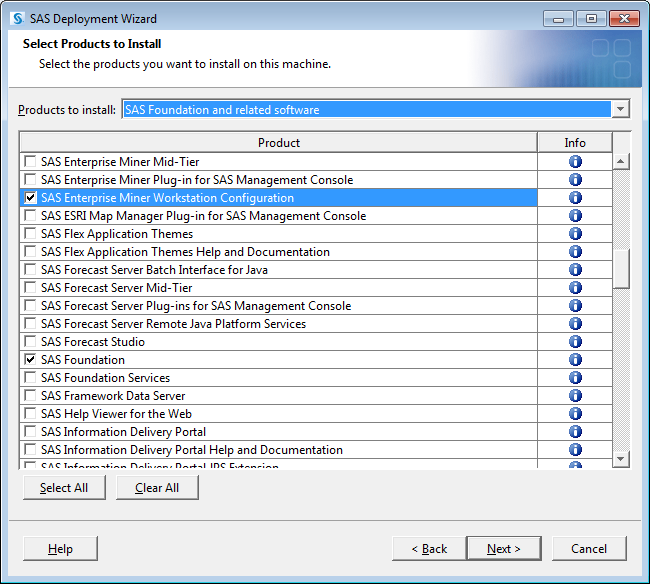Go Back to previous wizard step
Image resolution: width=650 pixels, height=584 pixels.
click(429, 549)
